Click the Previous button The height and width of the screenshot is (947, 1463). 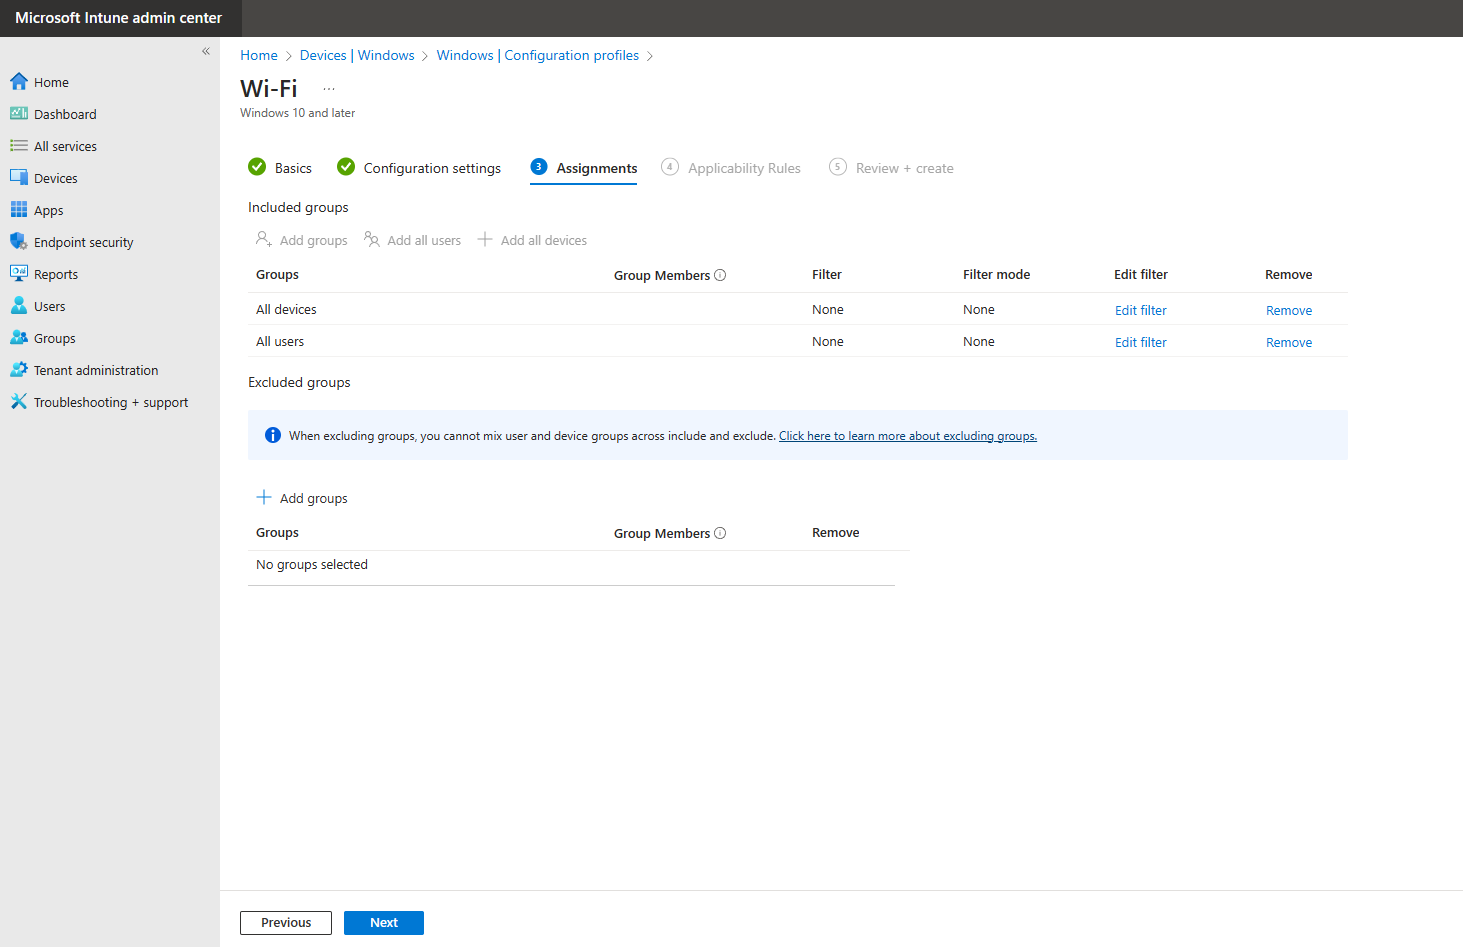(x=286, y=923)
